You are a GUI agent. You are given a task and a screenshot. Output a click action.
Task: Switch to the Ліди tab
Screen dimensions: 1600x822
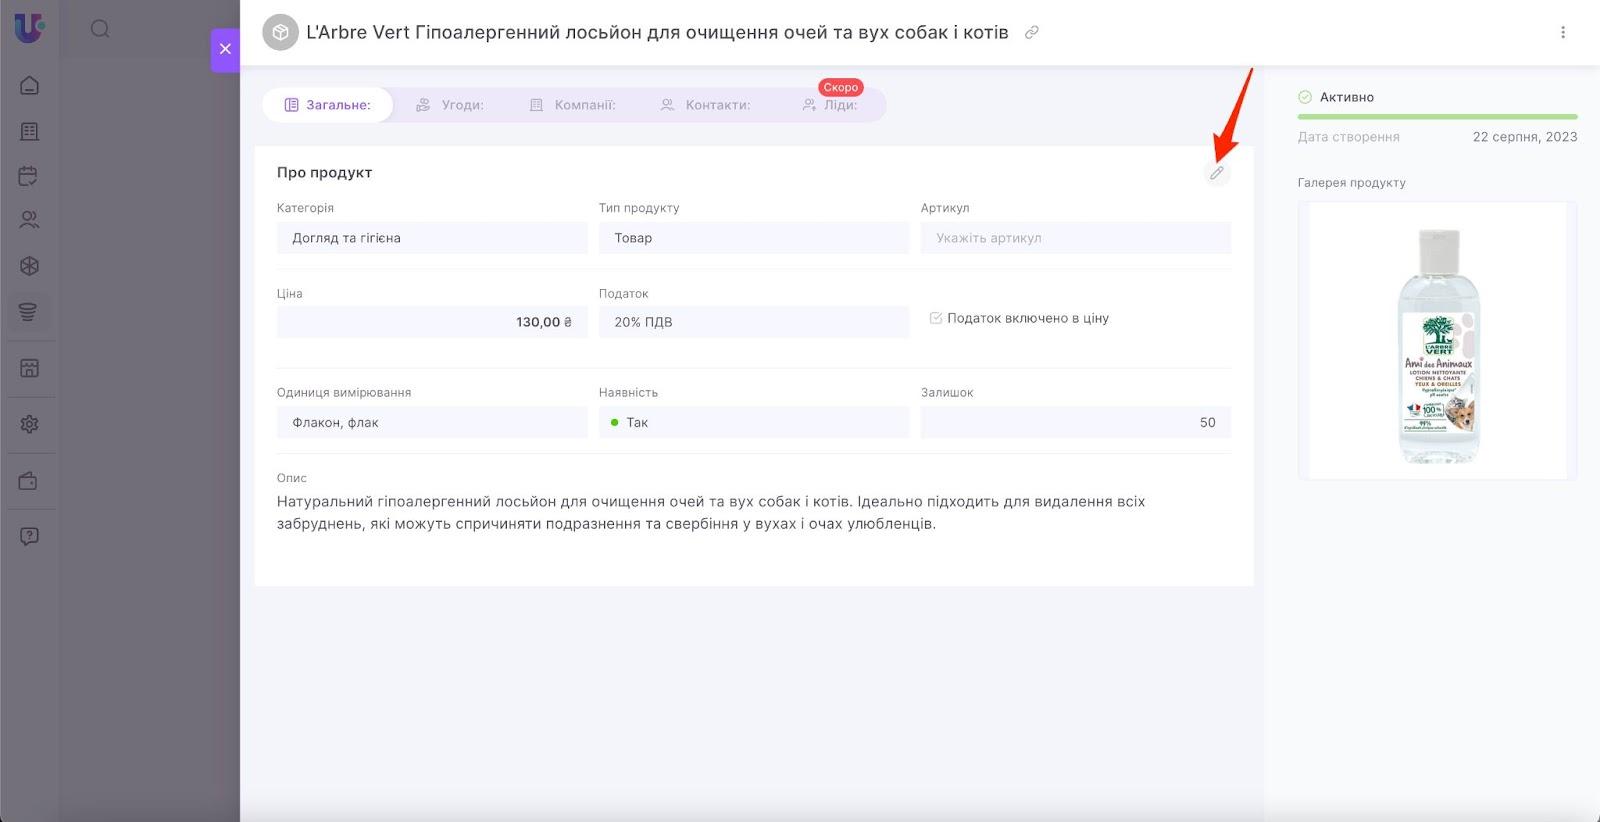click(x=830, y=105)
